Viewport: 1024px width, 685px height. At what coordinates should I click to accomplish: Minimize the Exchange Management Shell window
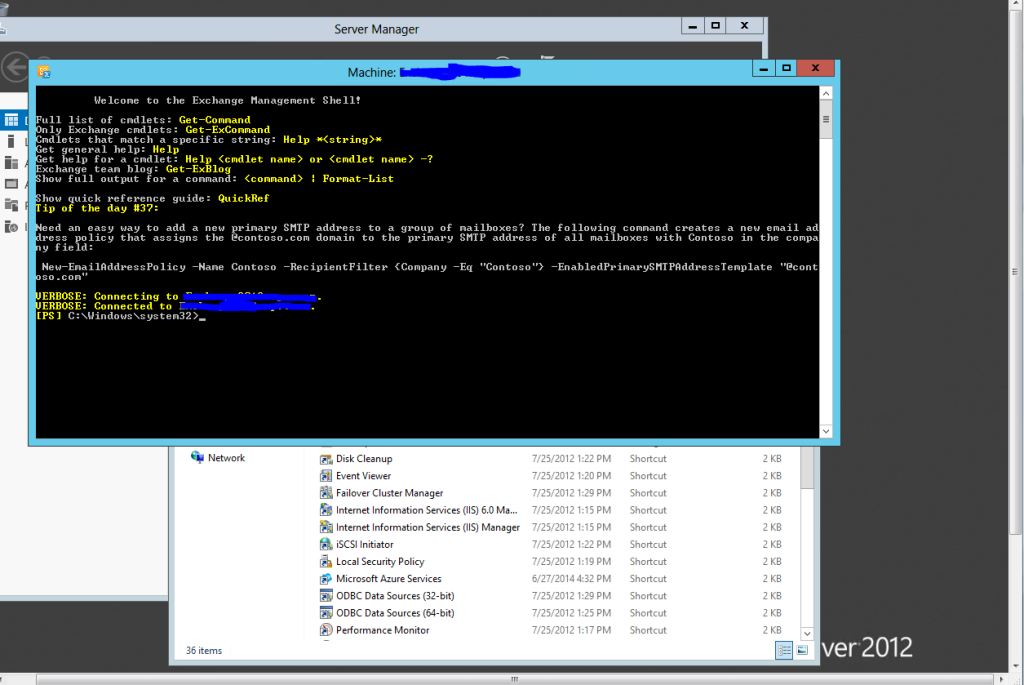point(763,68)
